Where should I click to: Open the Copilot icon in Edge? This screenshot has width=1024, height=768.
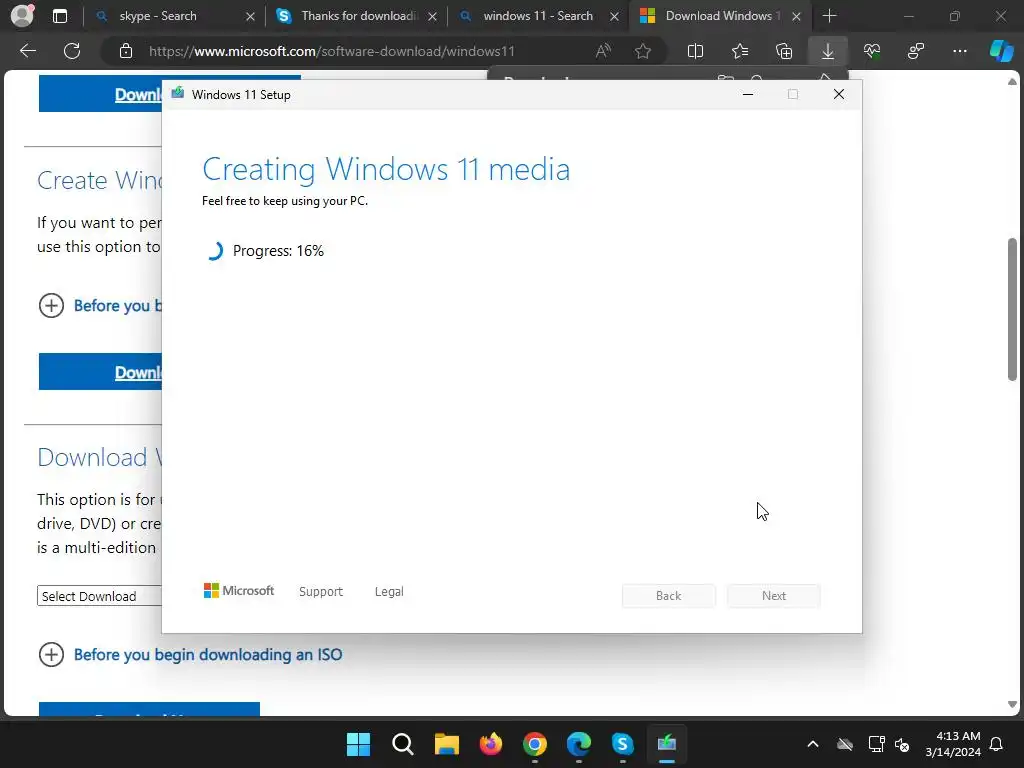coord(1001,51)
